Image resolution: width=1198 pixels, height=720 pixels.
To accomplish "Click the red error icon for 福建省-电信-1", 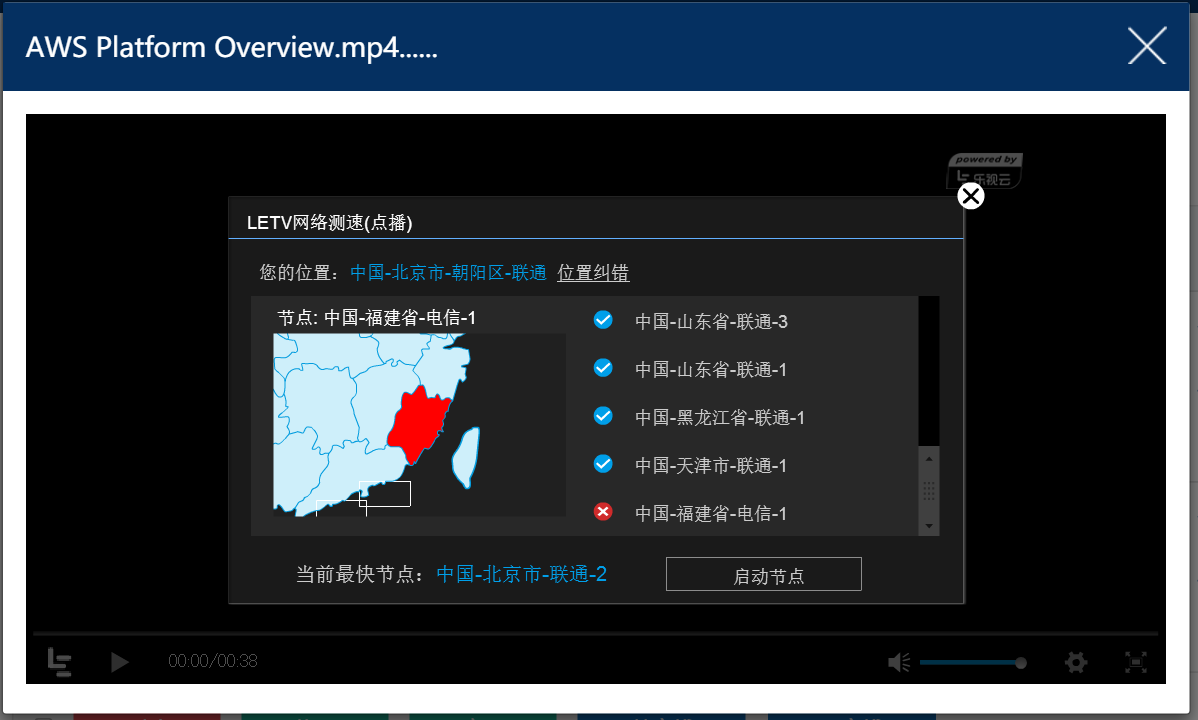I will [603, 511].
